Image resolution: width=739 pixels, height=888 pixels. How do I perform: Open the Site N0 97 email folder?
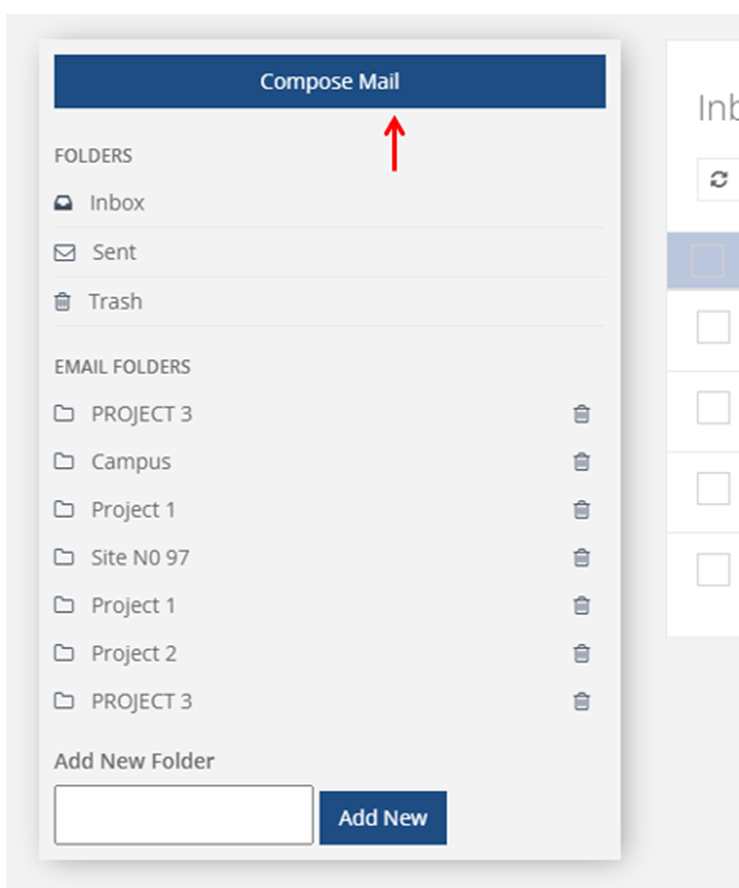coord(140,558)
